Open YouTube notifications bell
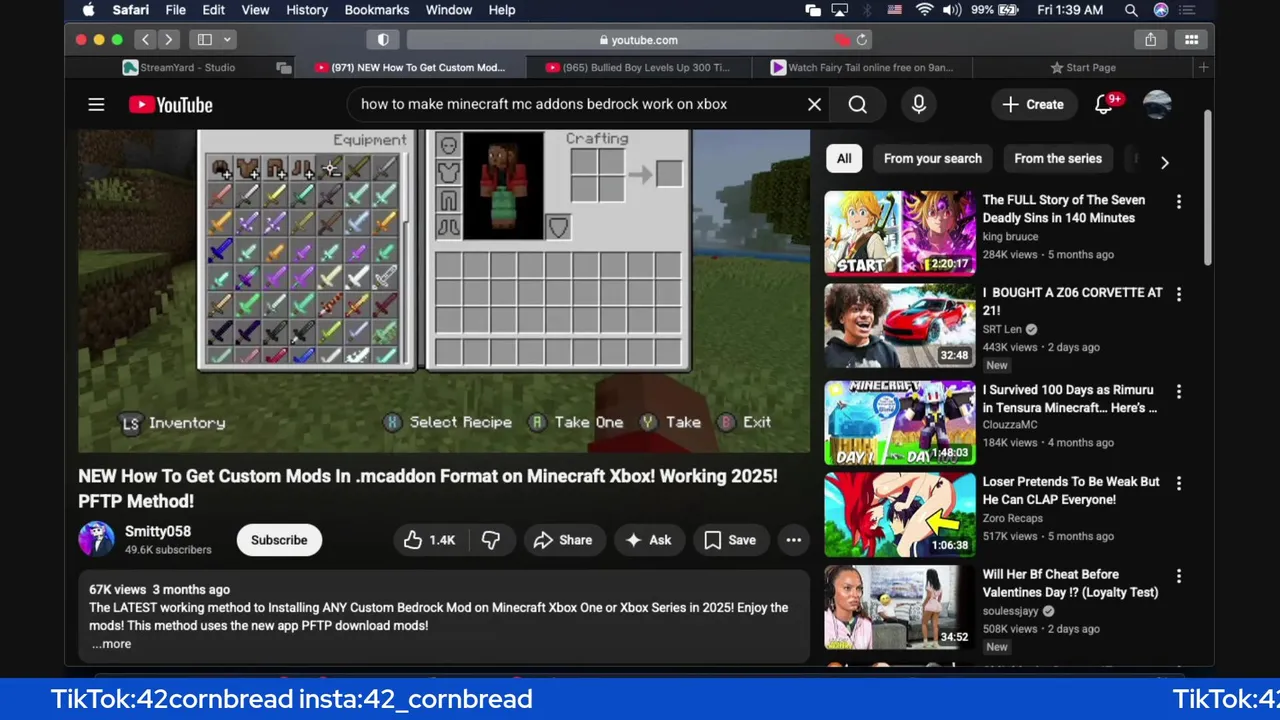 (1105, 104)
